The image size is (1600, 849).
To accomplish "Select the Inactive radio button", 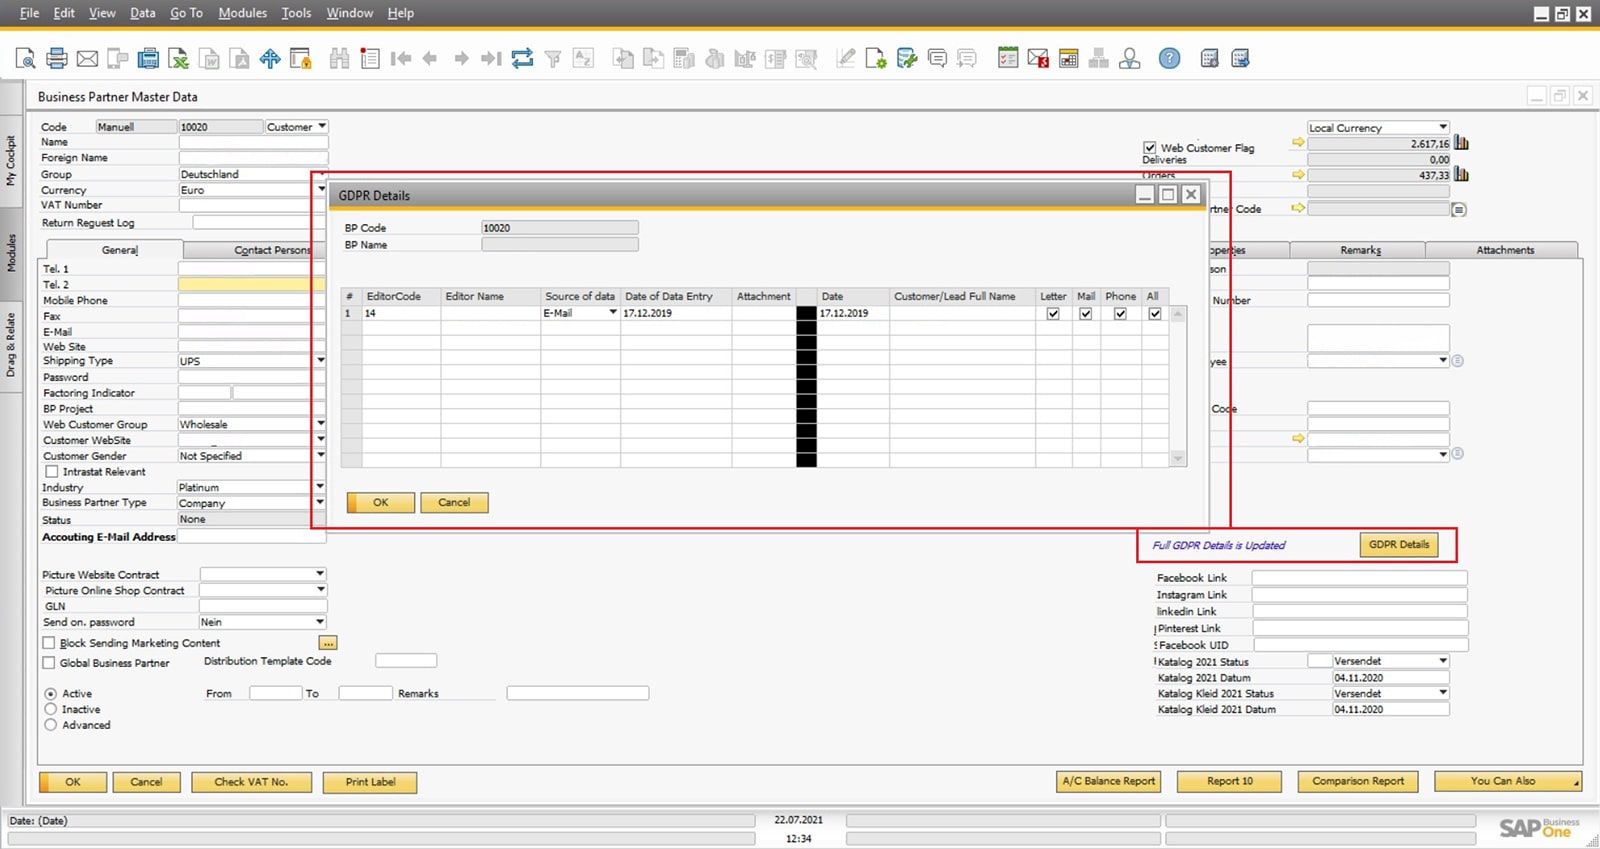I will [x=50, y=709].
